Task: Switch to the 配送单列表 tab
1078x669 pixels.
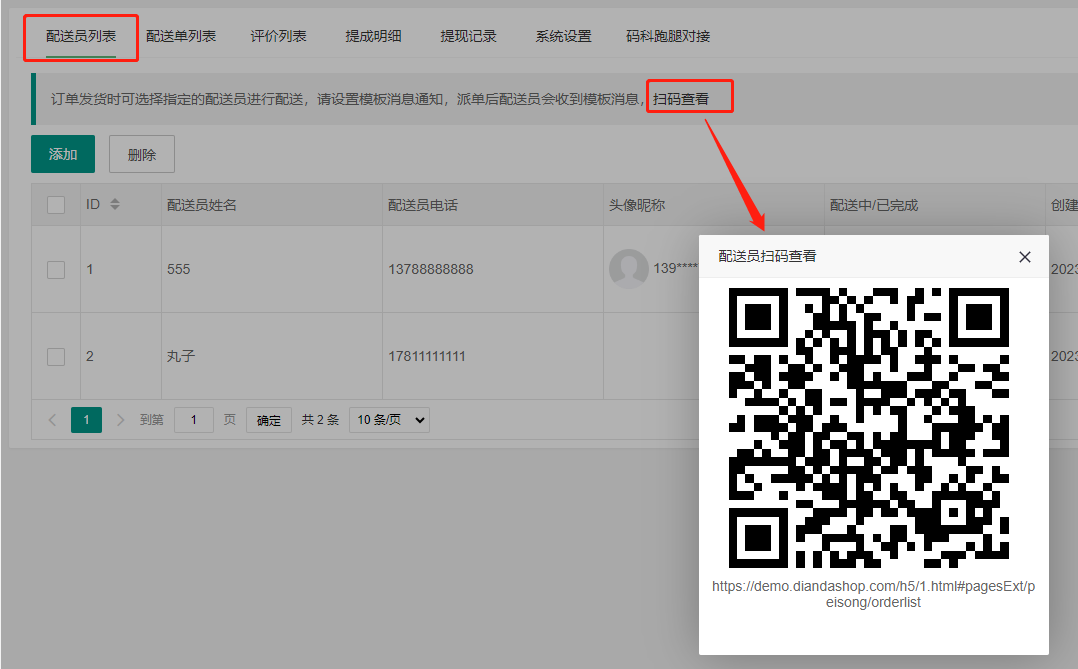Action: [181, 36]
